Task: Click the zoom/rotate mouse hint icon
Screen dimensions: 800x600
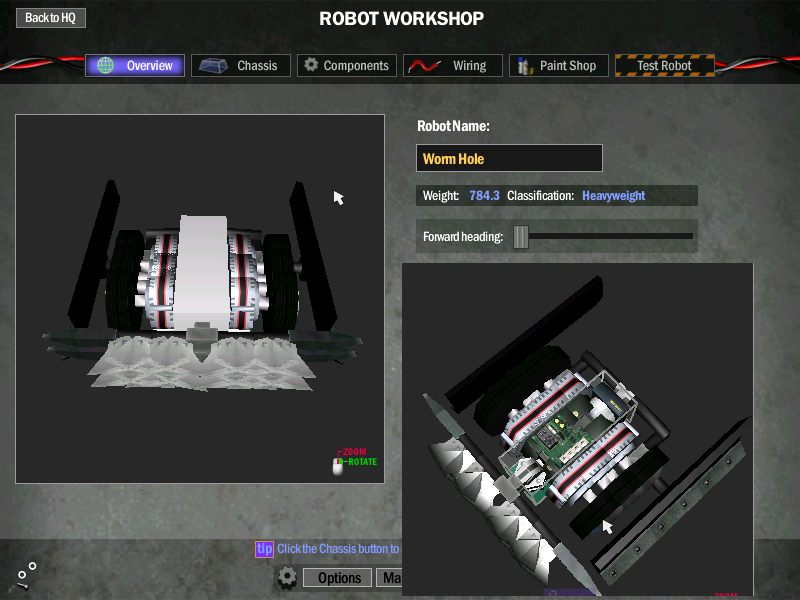Action: (338, 466)
